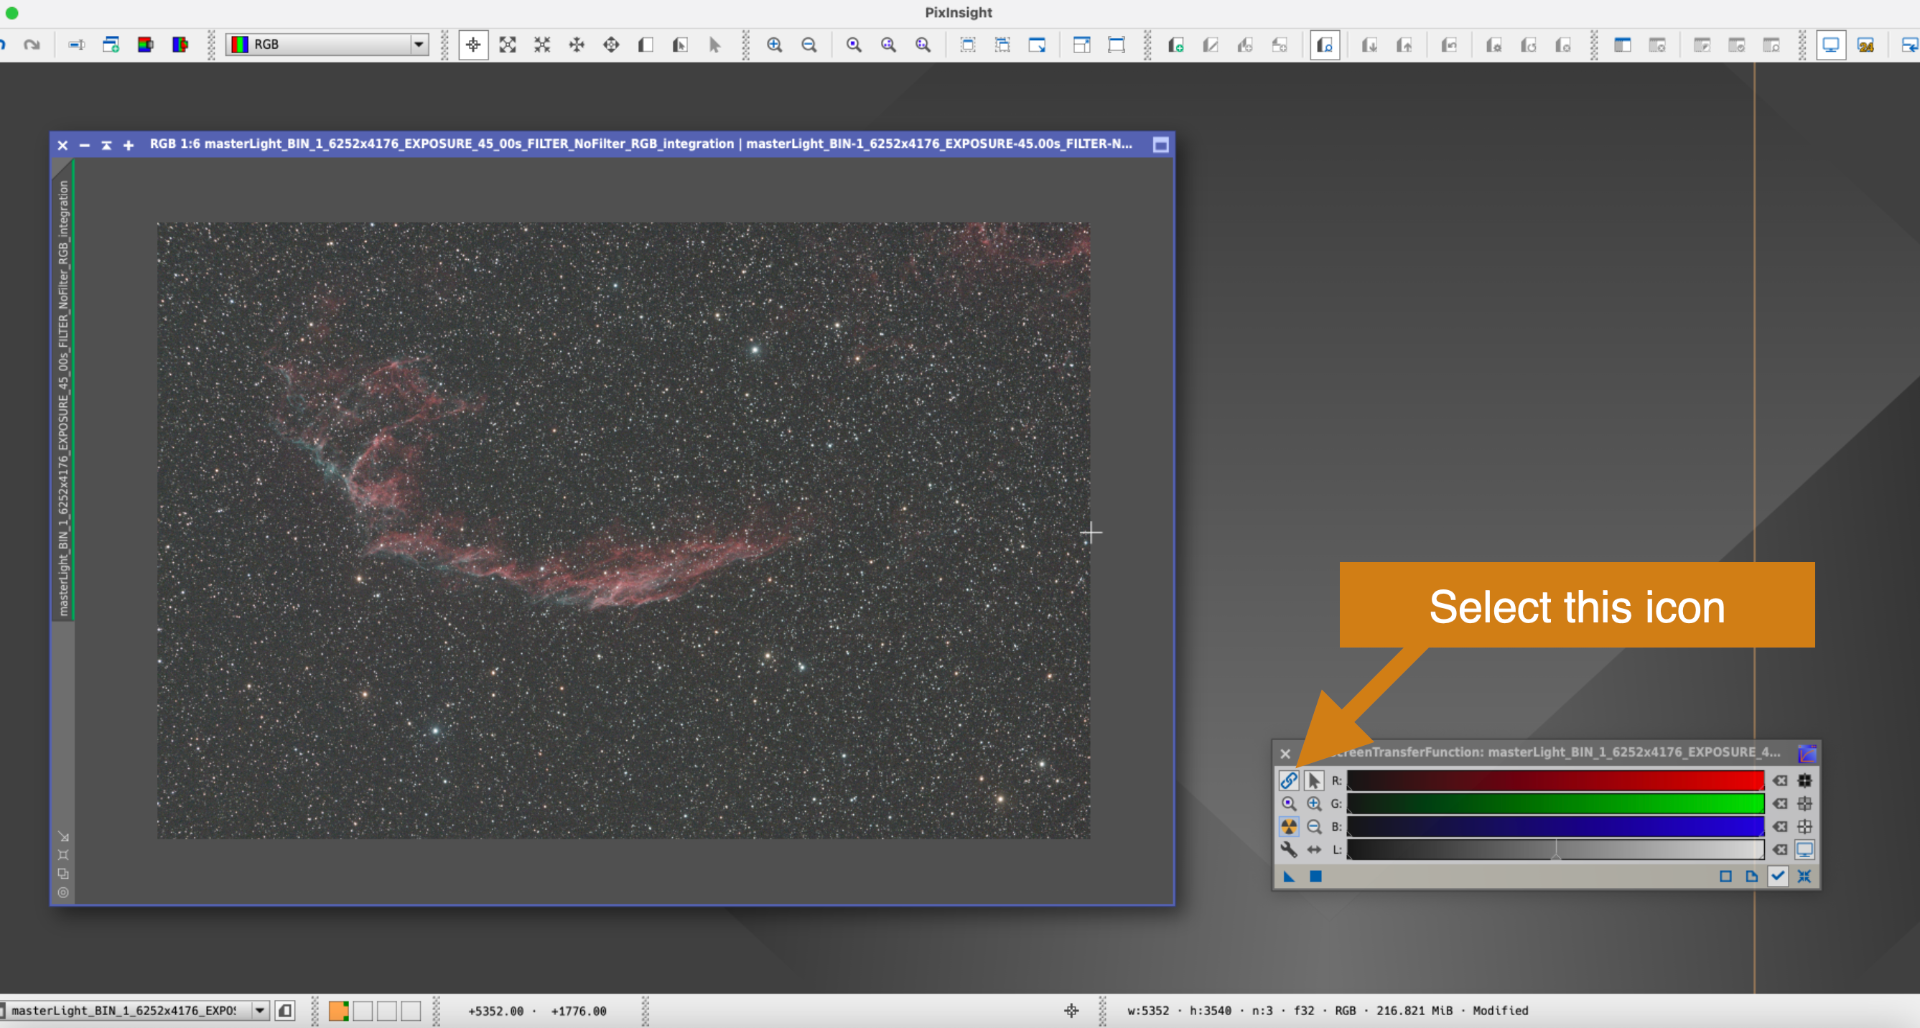Click the STF zoom in magnifier icon
This screenshot has width=1920, height=1028.
(x=1314, y=804)
